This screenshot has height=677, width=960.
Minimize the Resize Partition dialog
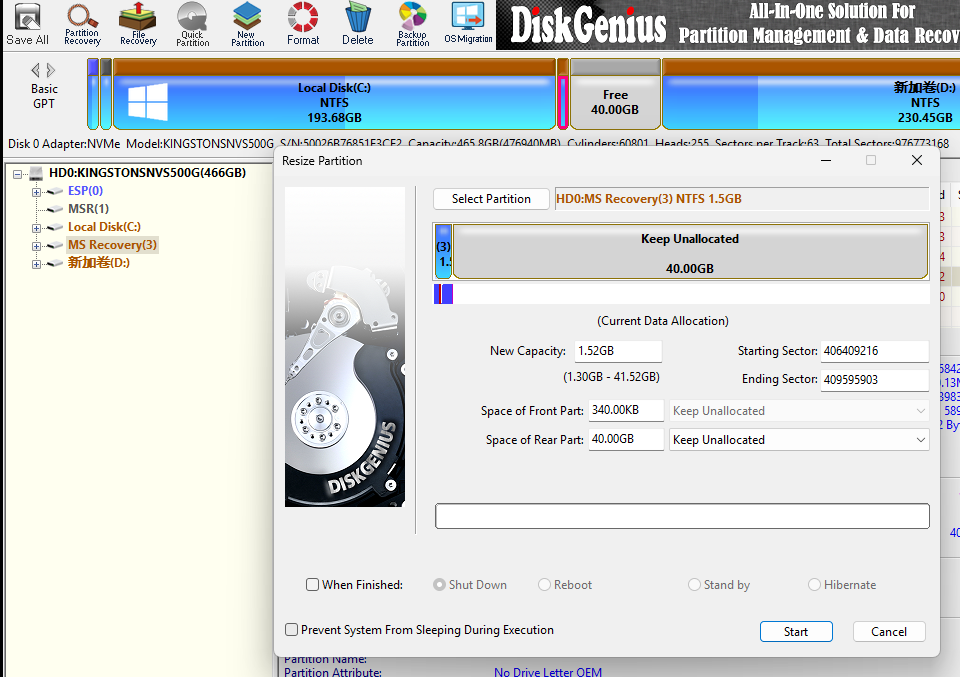(x=826, y=160)
